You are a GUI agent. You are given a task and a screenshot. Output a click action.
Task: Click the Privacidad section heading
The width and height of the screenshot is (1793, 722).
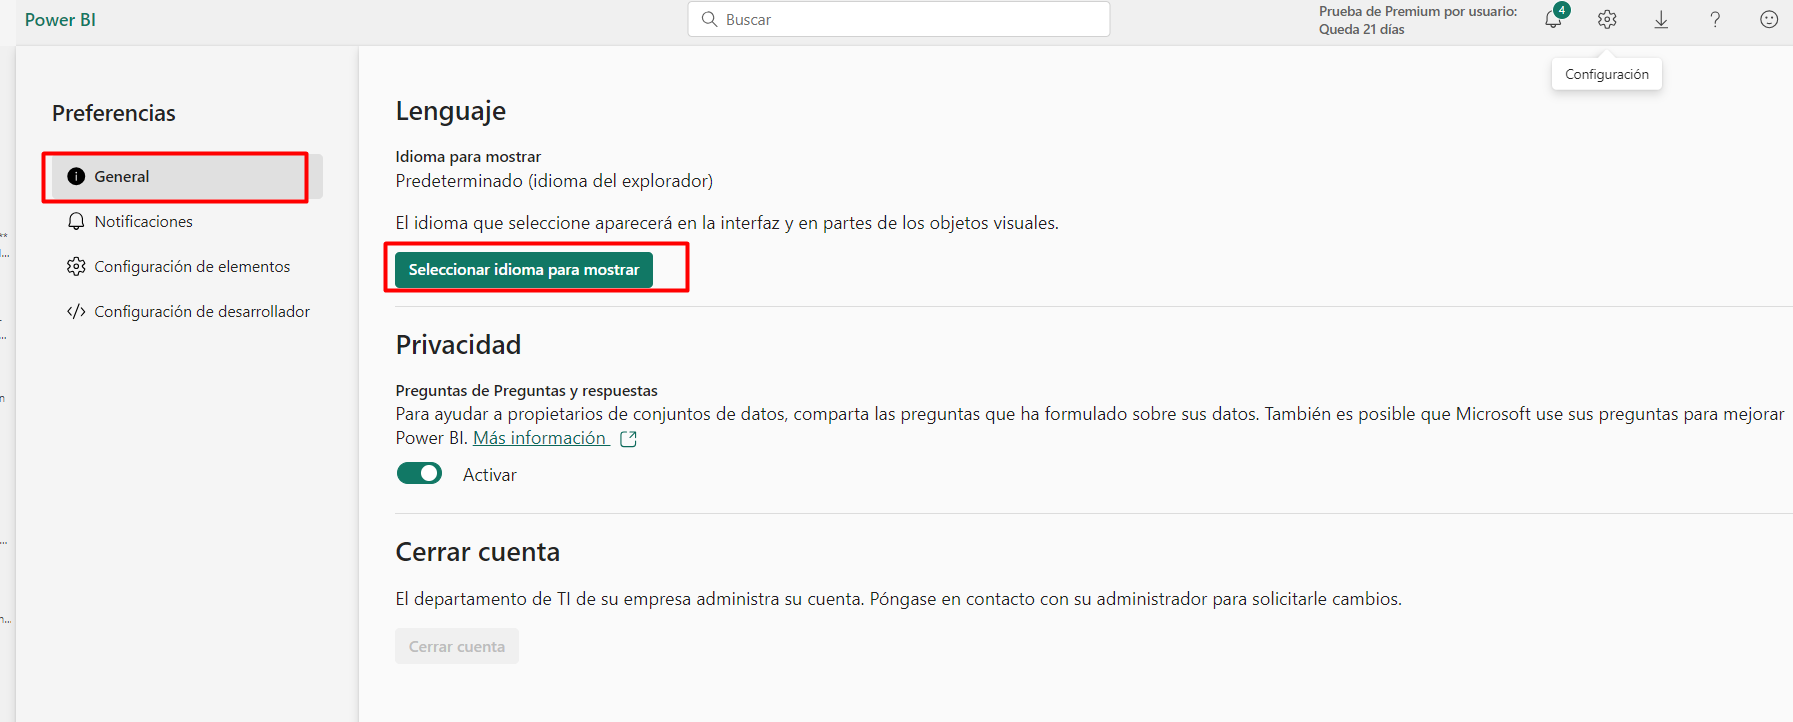(x=458, y=345)
